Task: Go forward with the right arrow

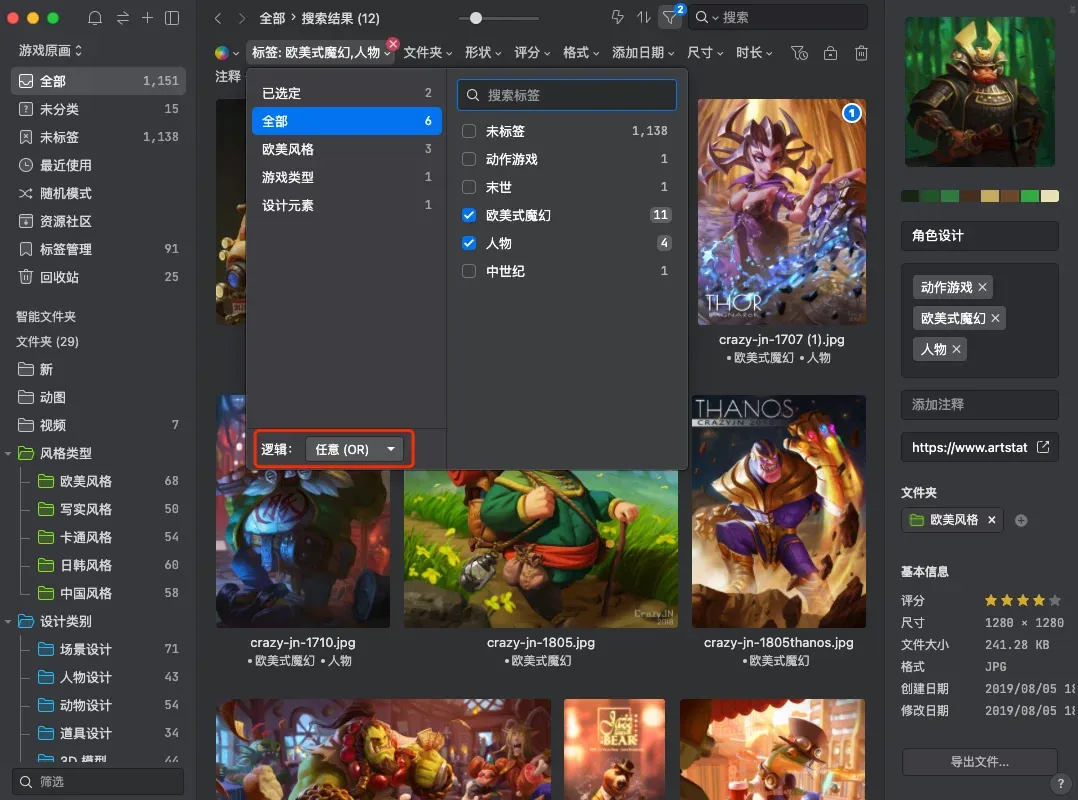Action: point(241,19)
